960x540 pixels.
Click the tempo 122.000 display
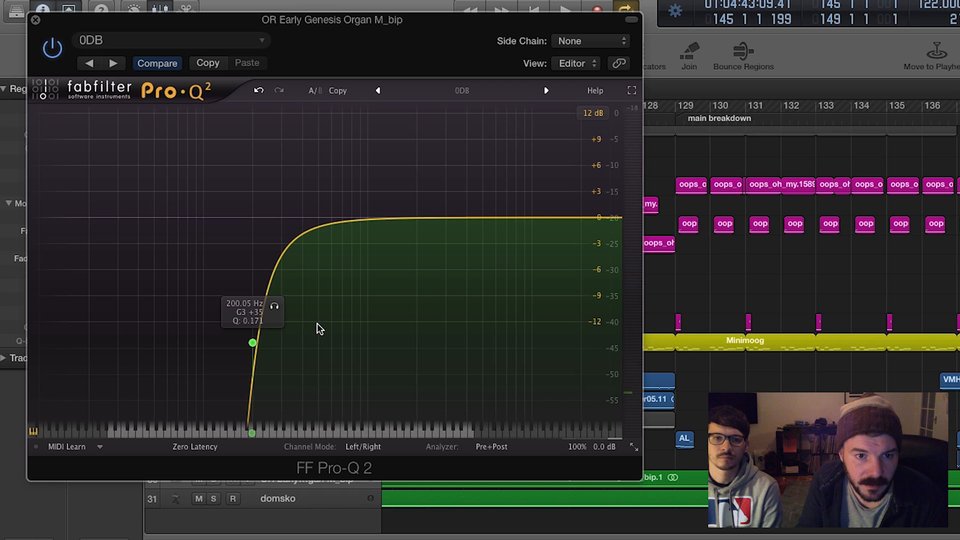[939, 5]
